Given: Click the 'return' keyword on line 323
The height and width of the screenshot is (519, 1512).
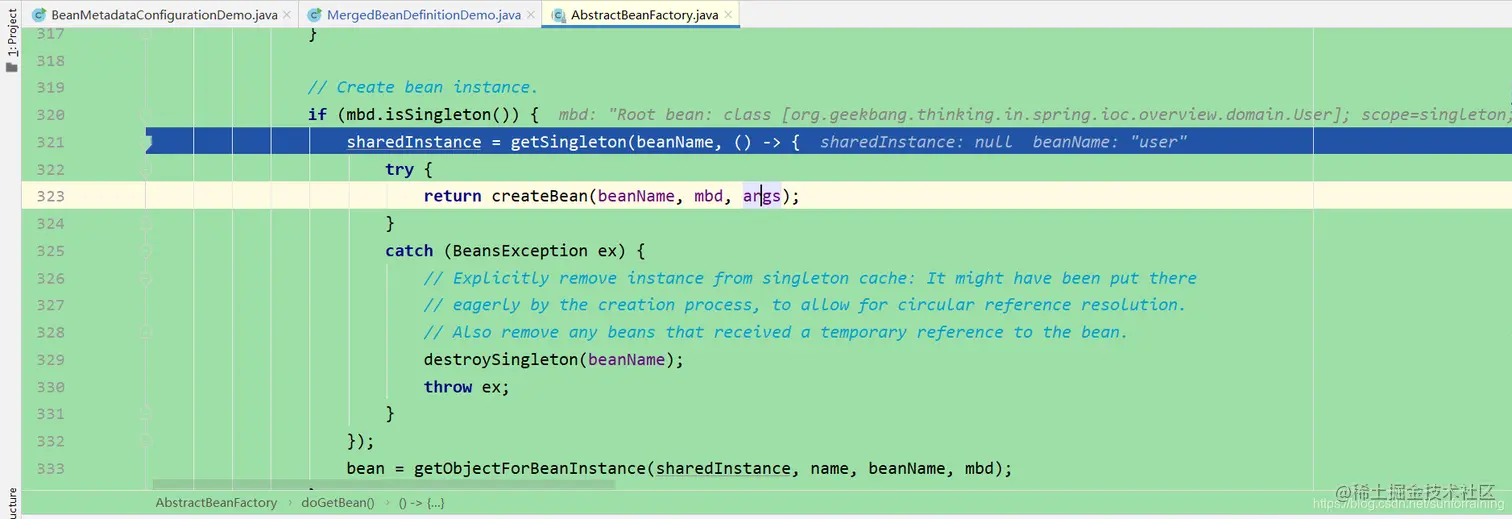Looking at the screenshot, I should pyautogui.click(x=452, y=196).
